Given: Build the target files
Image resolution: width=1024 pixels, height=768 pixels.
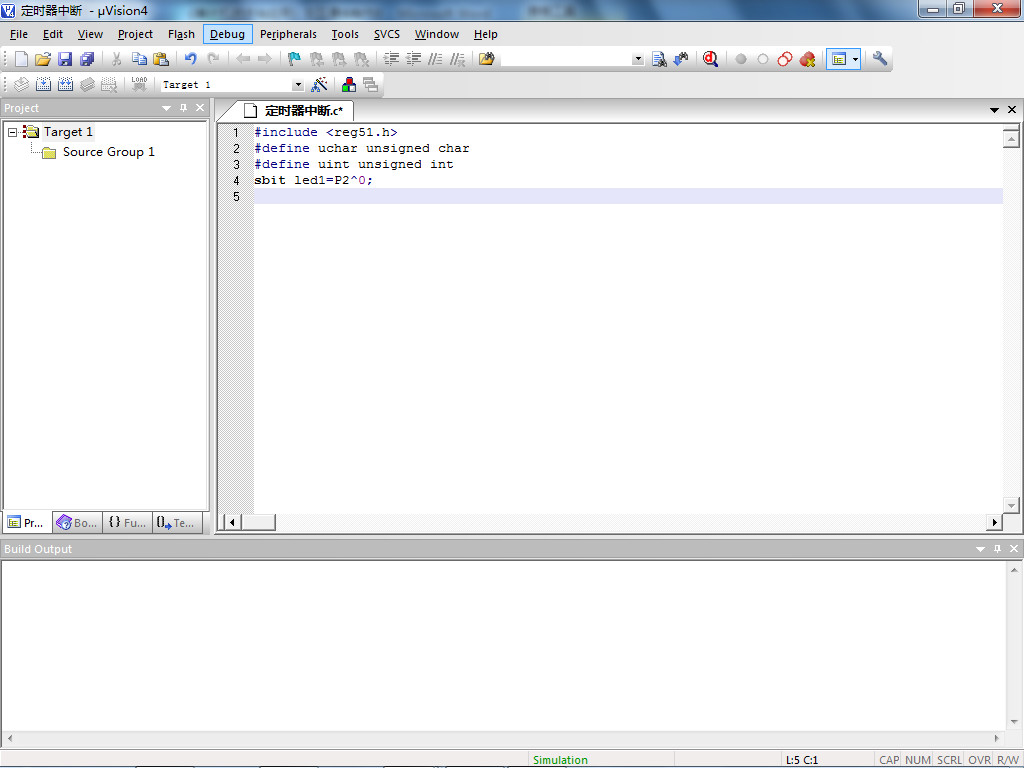Looking at the screenshot, I should click(x=43, y=84).
